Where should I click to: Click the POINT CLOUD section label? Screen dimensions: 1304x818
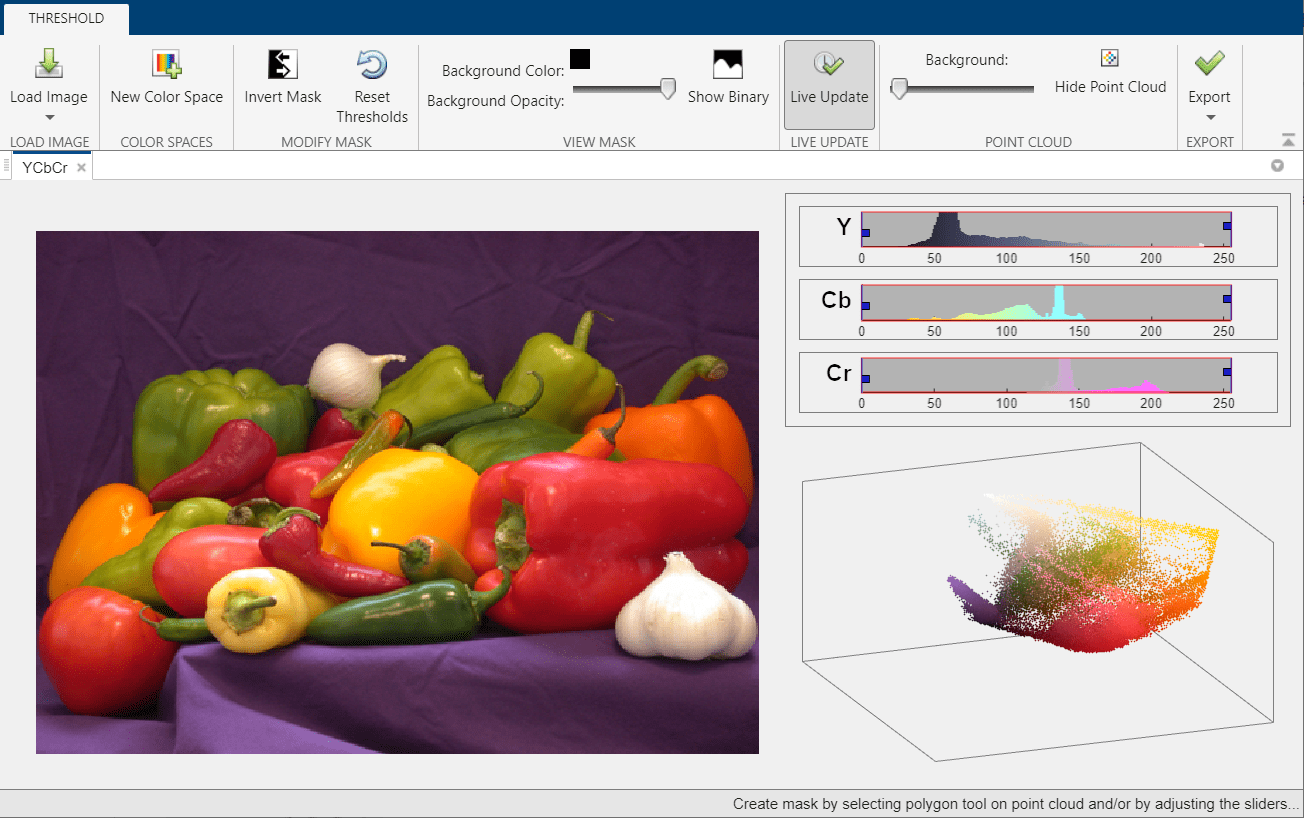click(1028, 142)
